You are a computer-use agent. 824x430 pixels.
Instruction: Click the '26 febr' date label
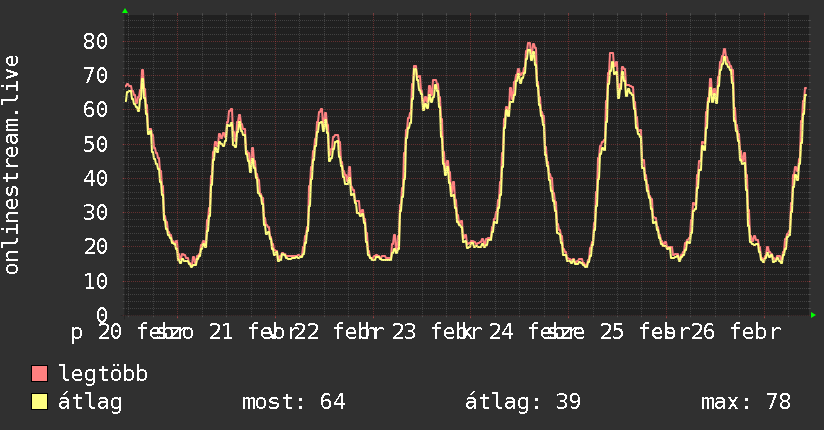[x=736, y=332]
